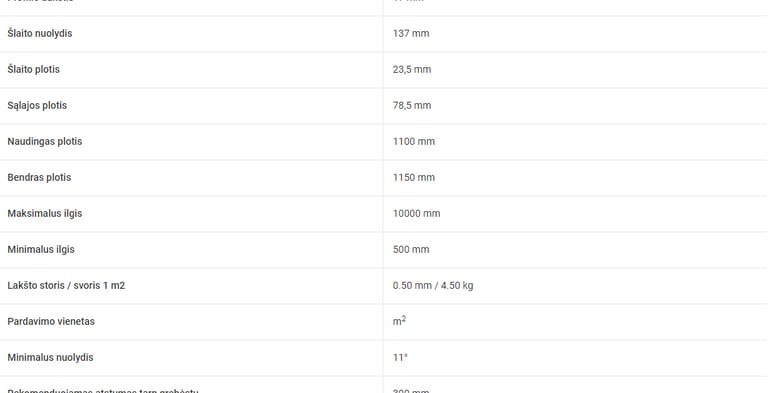Click the Sąlajos plotis label
Screen dimensions: 768x393
(37, 105)
